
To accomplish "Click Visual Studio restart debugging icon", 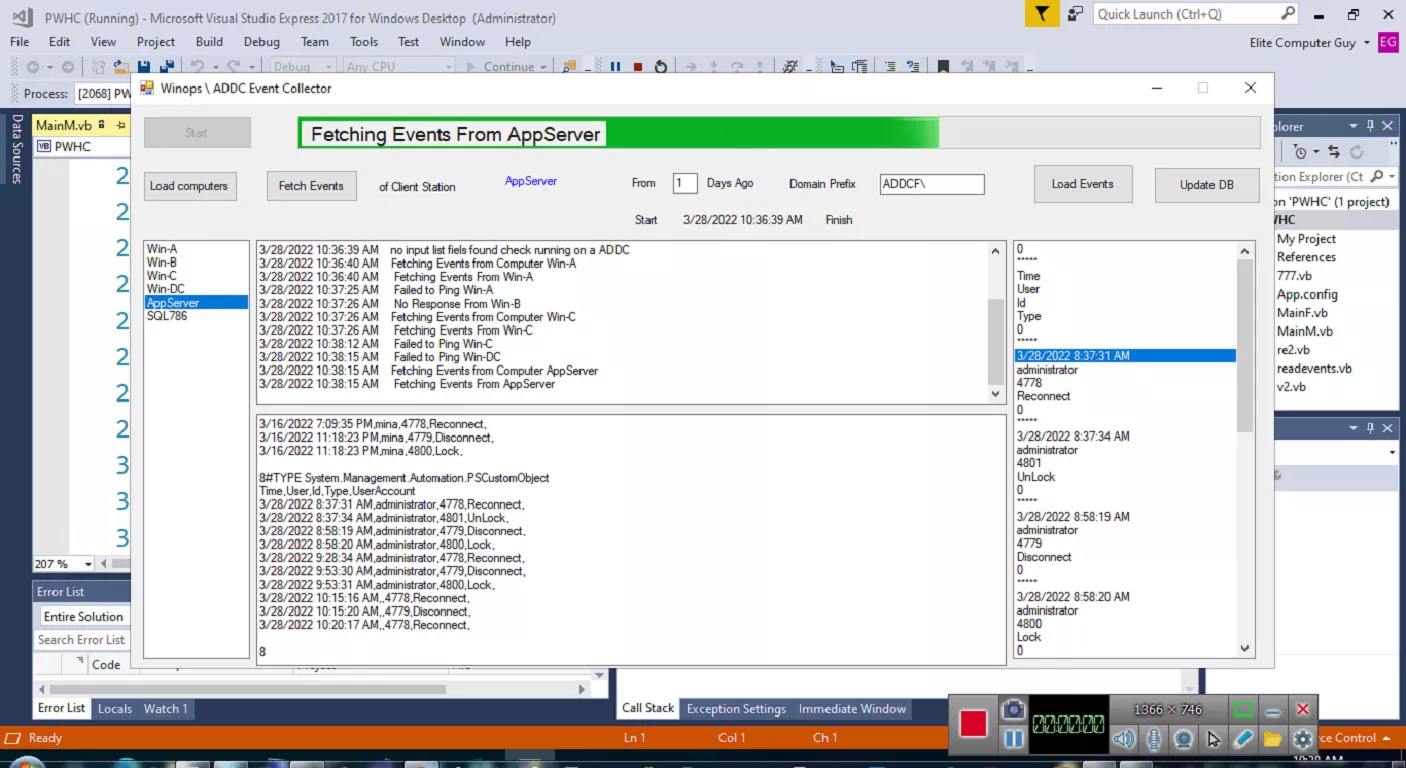I will pyautogui.click(x=661, y=67).
